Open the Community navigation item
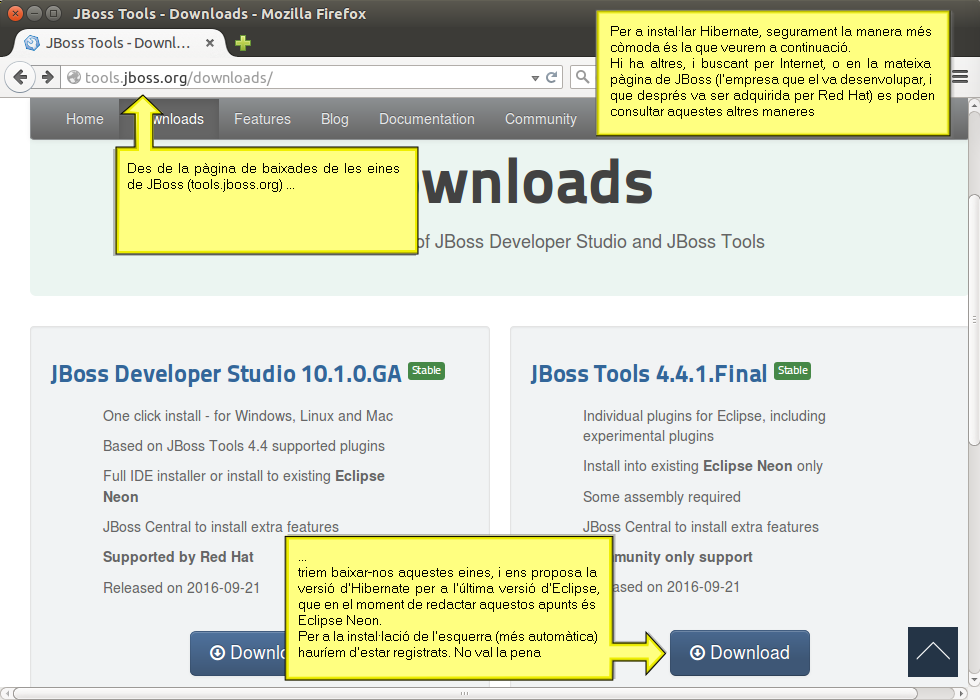 [x=541, y=119]
